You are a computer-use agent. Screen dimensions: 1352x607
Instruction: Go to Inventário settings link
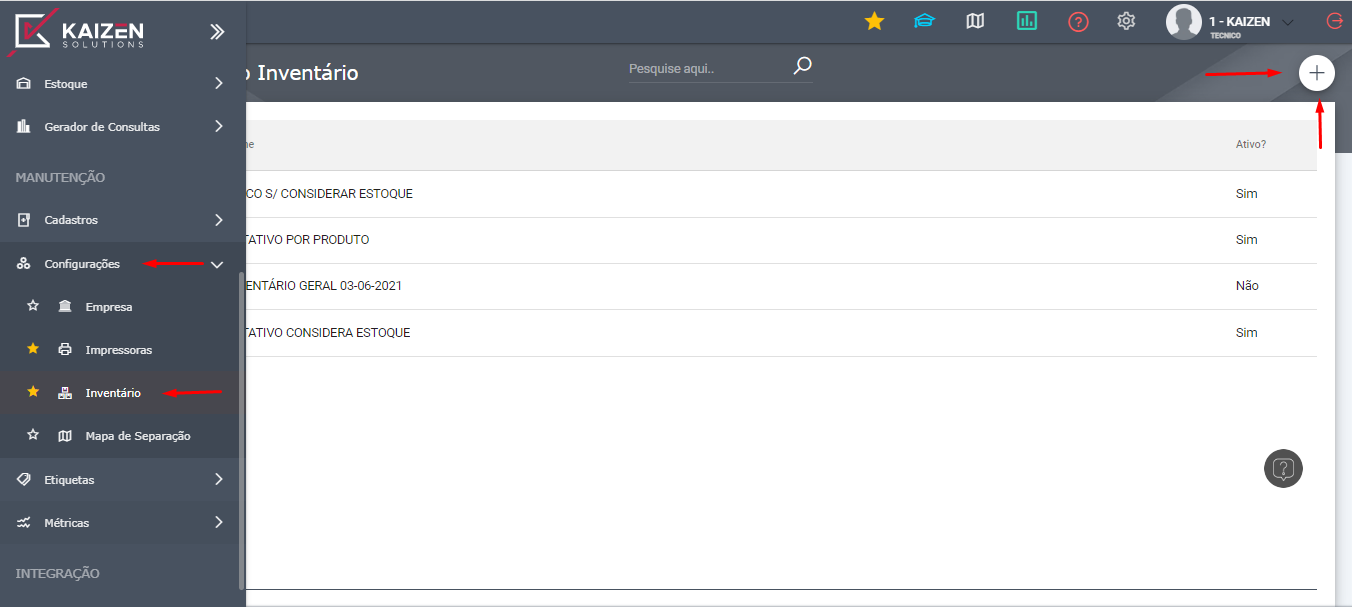(x=113, y=393)
